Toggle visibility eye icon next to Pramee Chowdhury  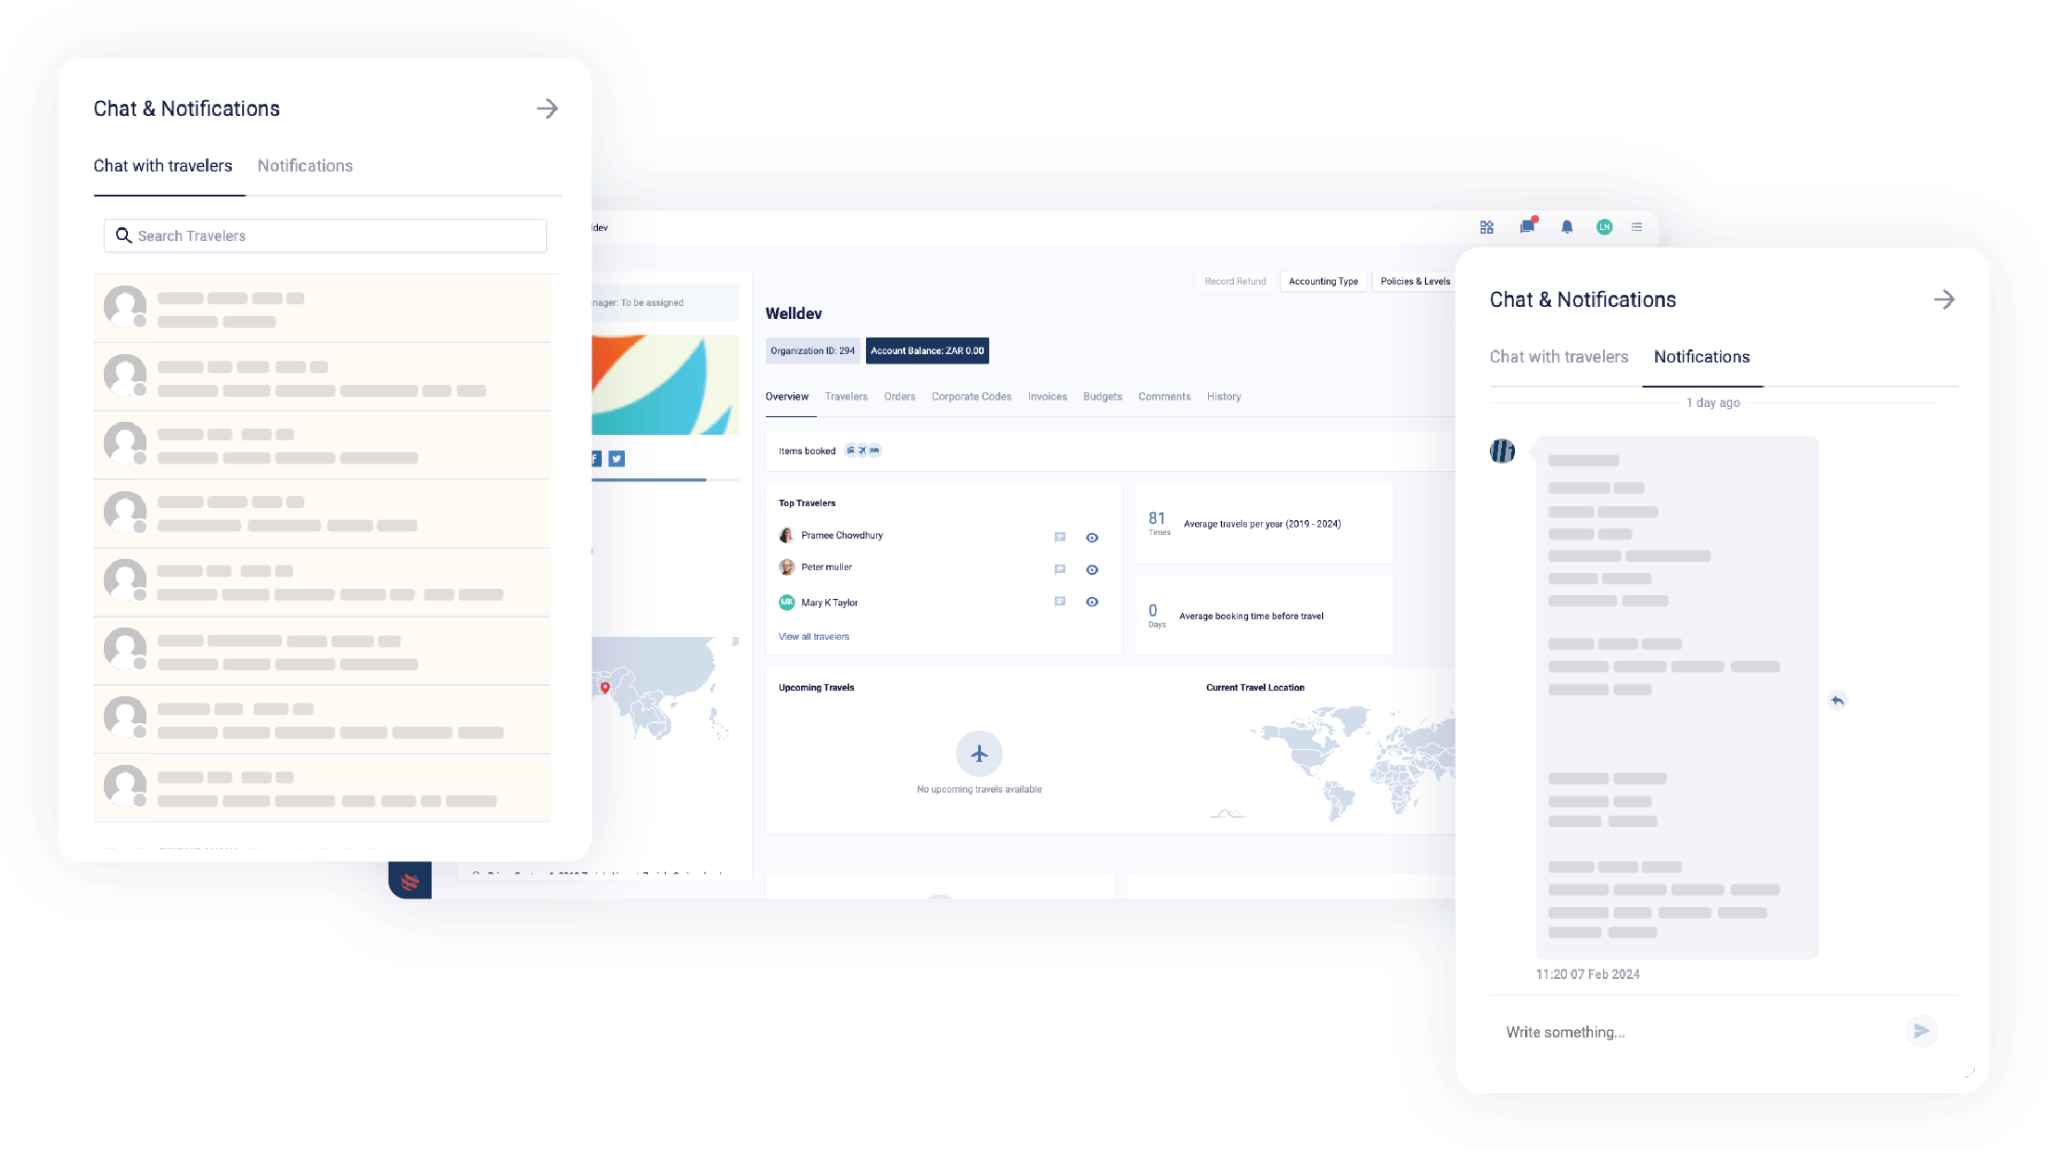(1092, 536)
